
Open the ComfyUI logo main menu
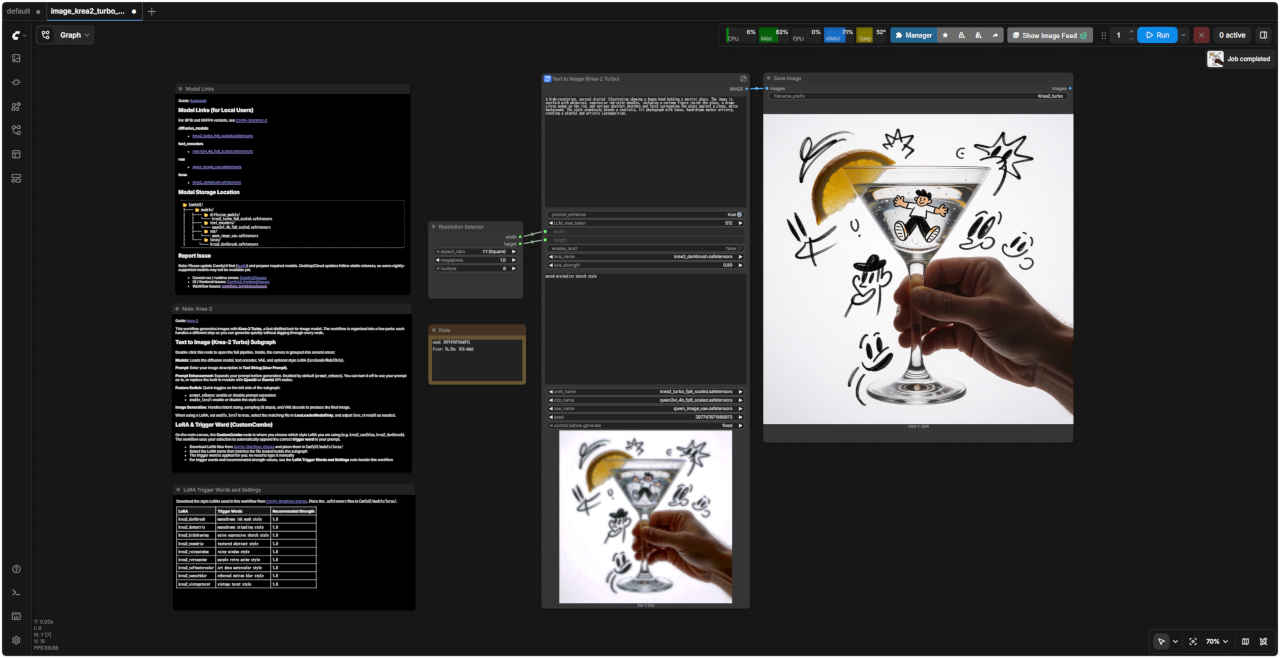(x=16, y=34)
